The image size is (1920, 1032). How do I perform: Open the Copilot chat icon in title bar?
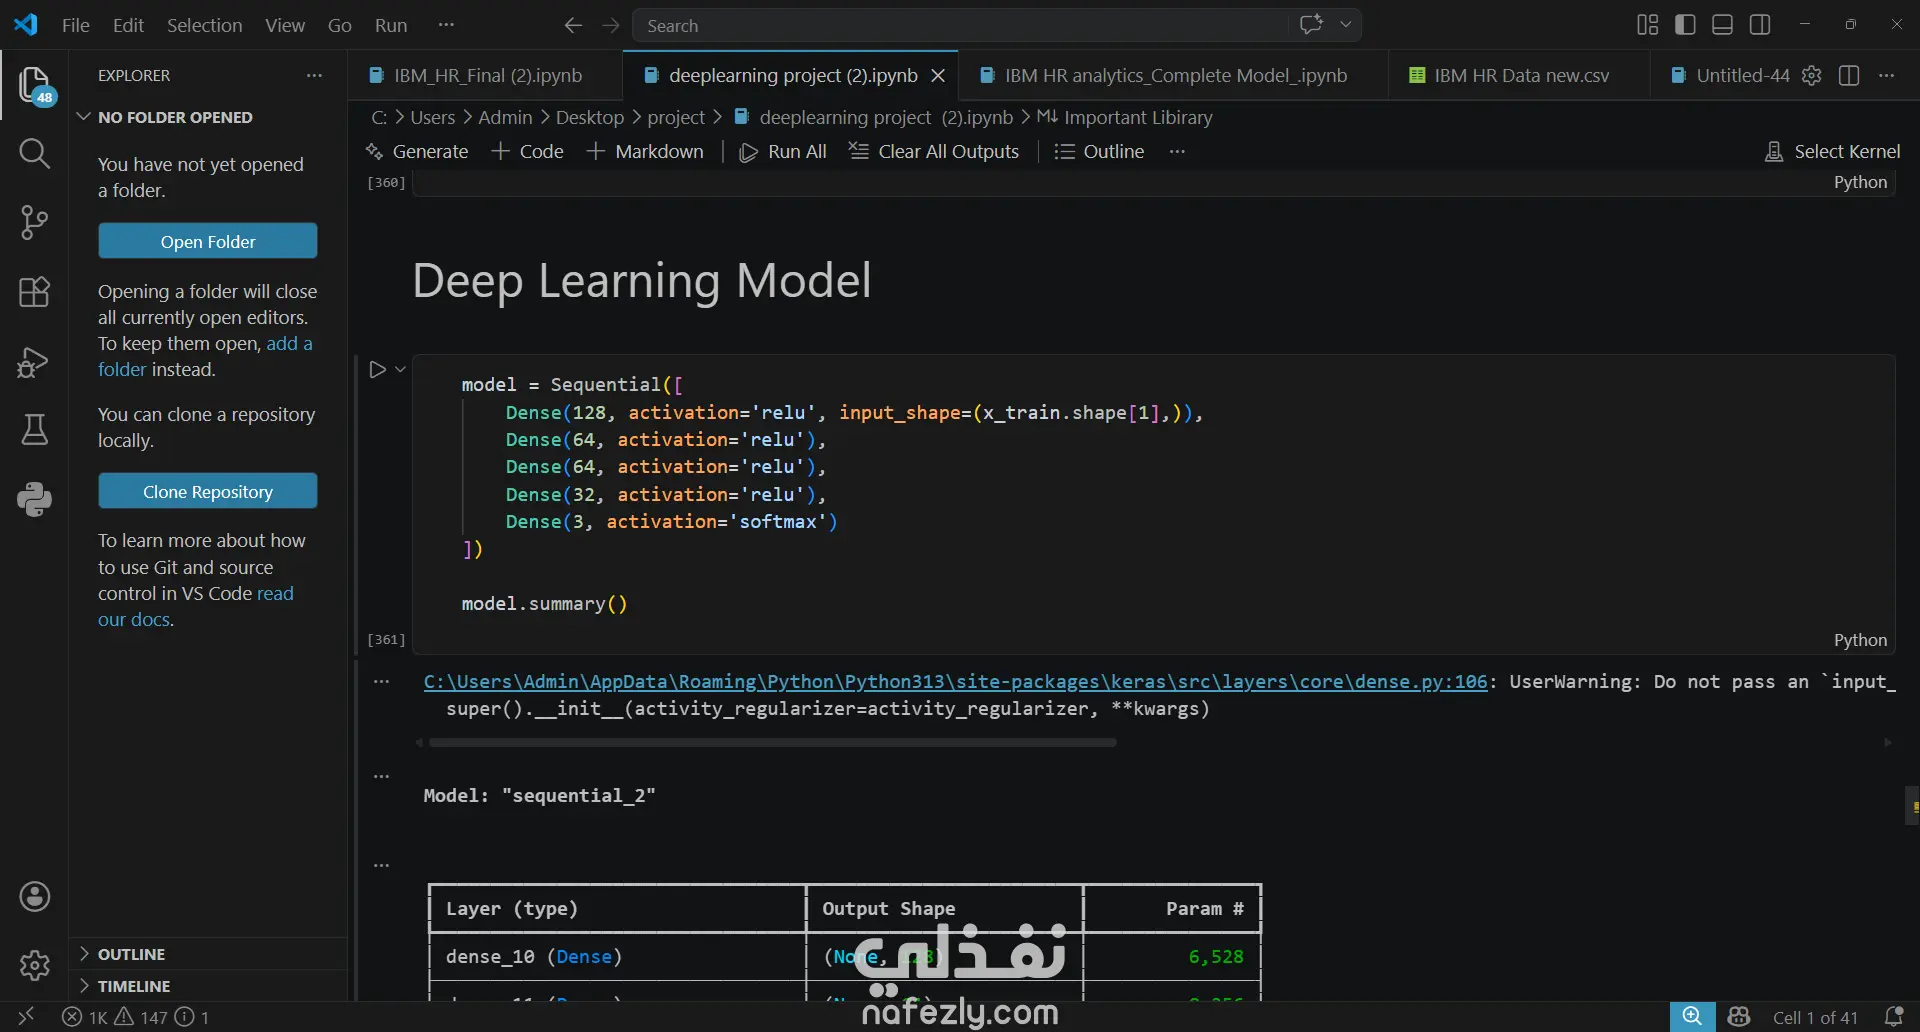[1311, 24]
